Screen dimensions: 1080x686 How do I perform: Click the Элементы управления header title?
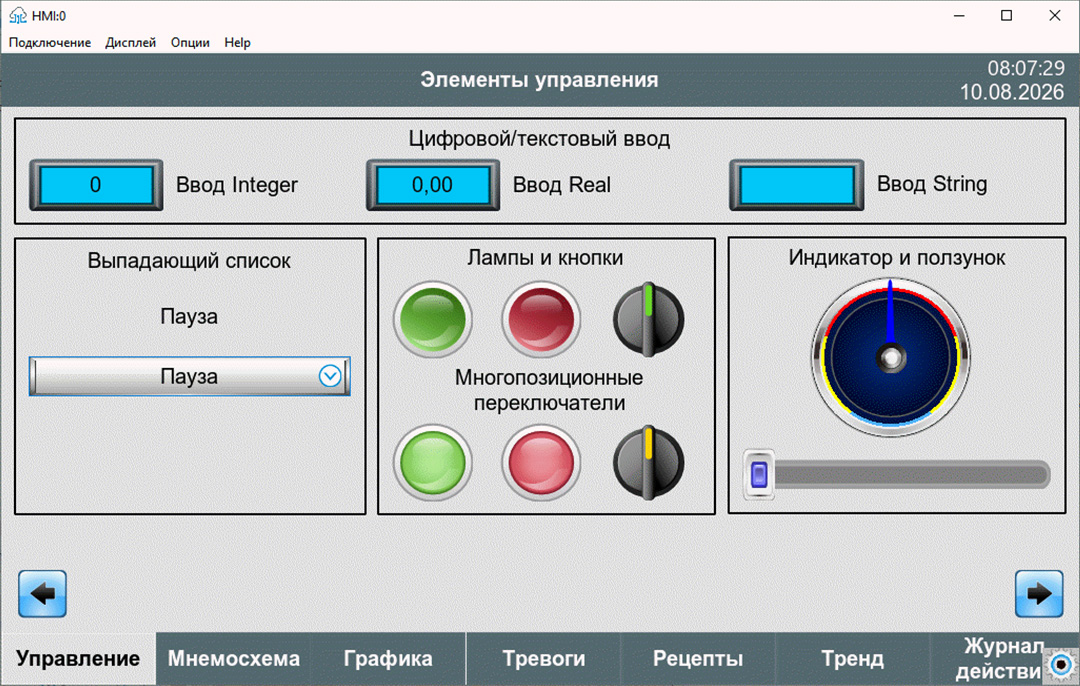pyautogui.click(x=539, y=80)
